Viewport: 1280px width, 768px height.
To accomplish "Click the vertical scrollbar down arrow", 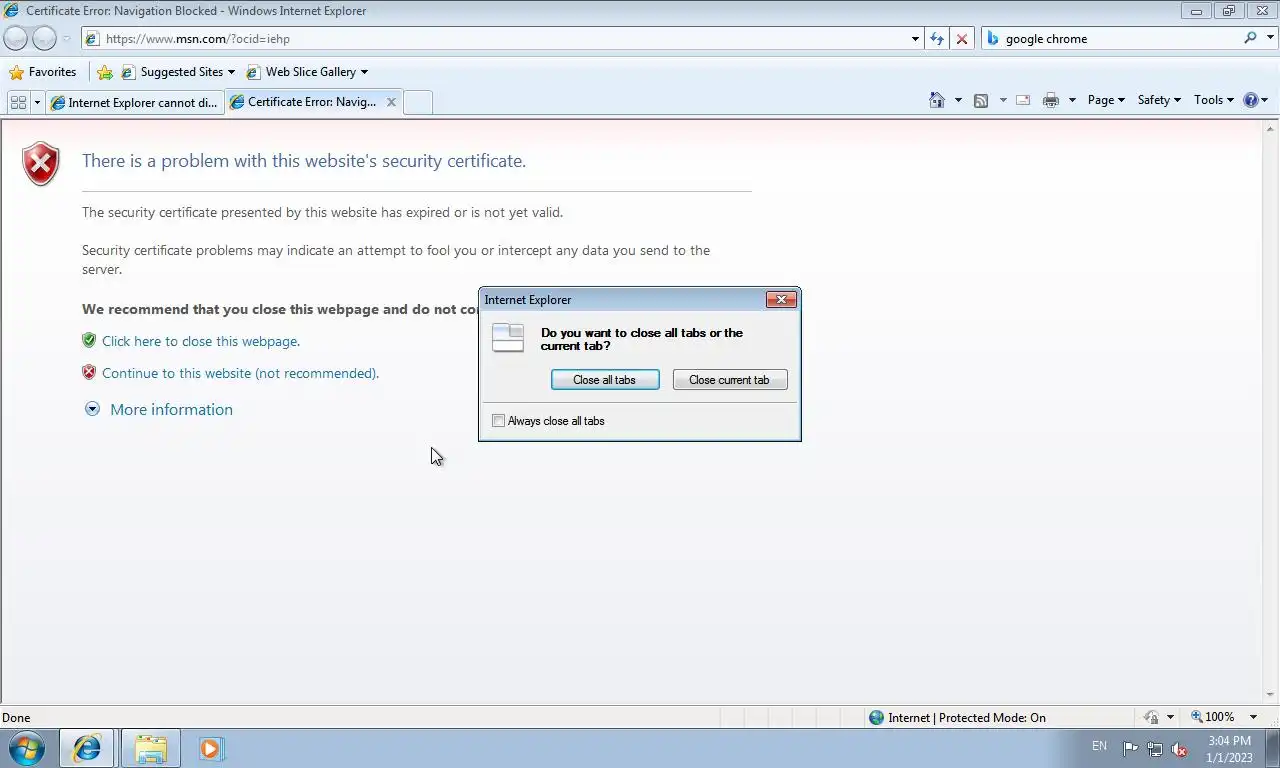I will (x=1271, y=695).
